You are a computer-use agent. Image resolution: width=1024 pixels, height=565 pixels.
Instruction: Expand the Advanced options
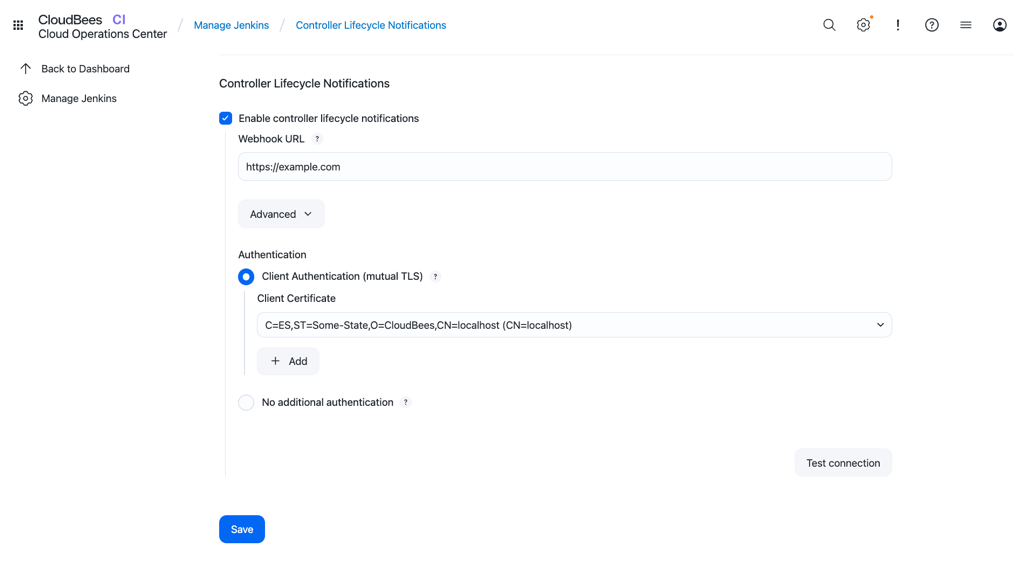point(281,214)
